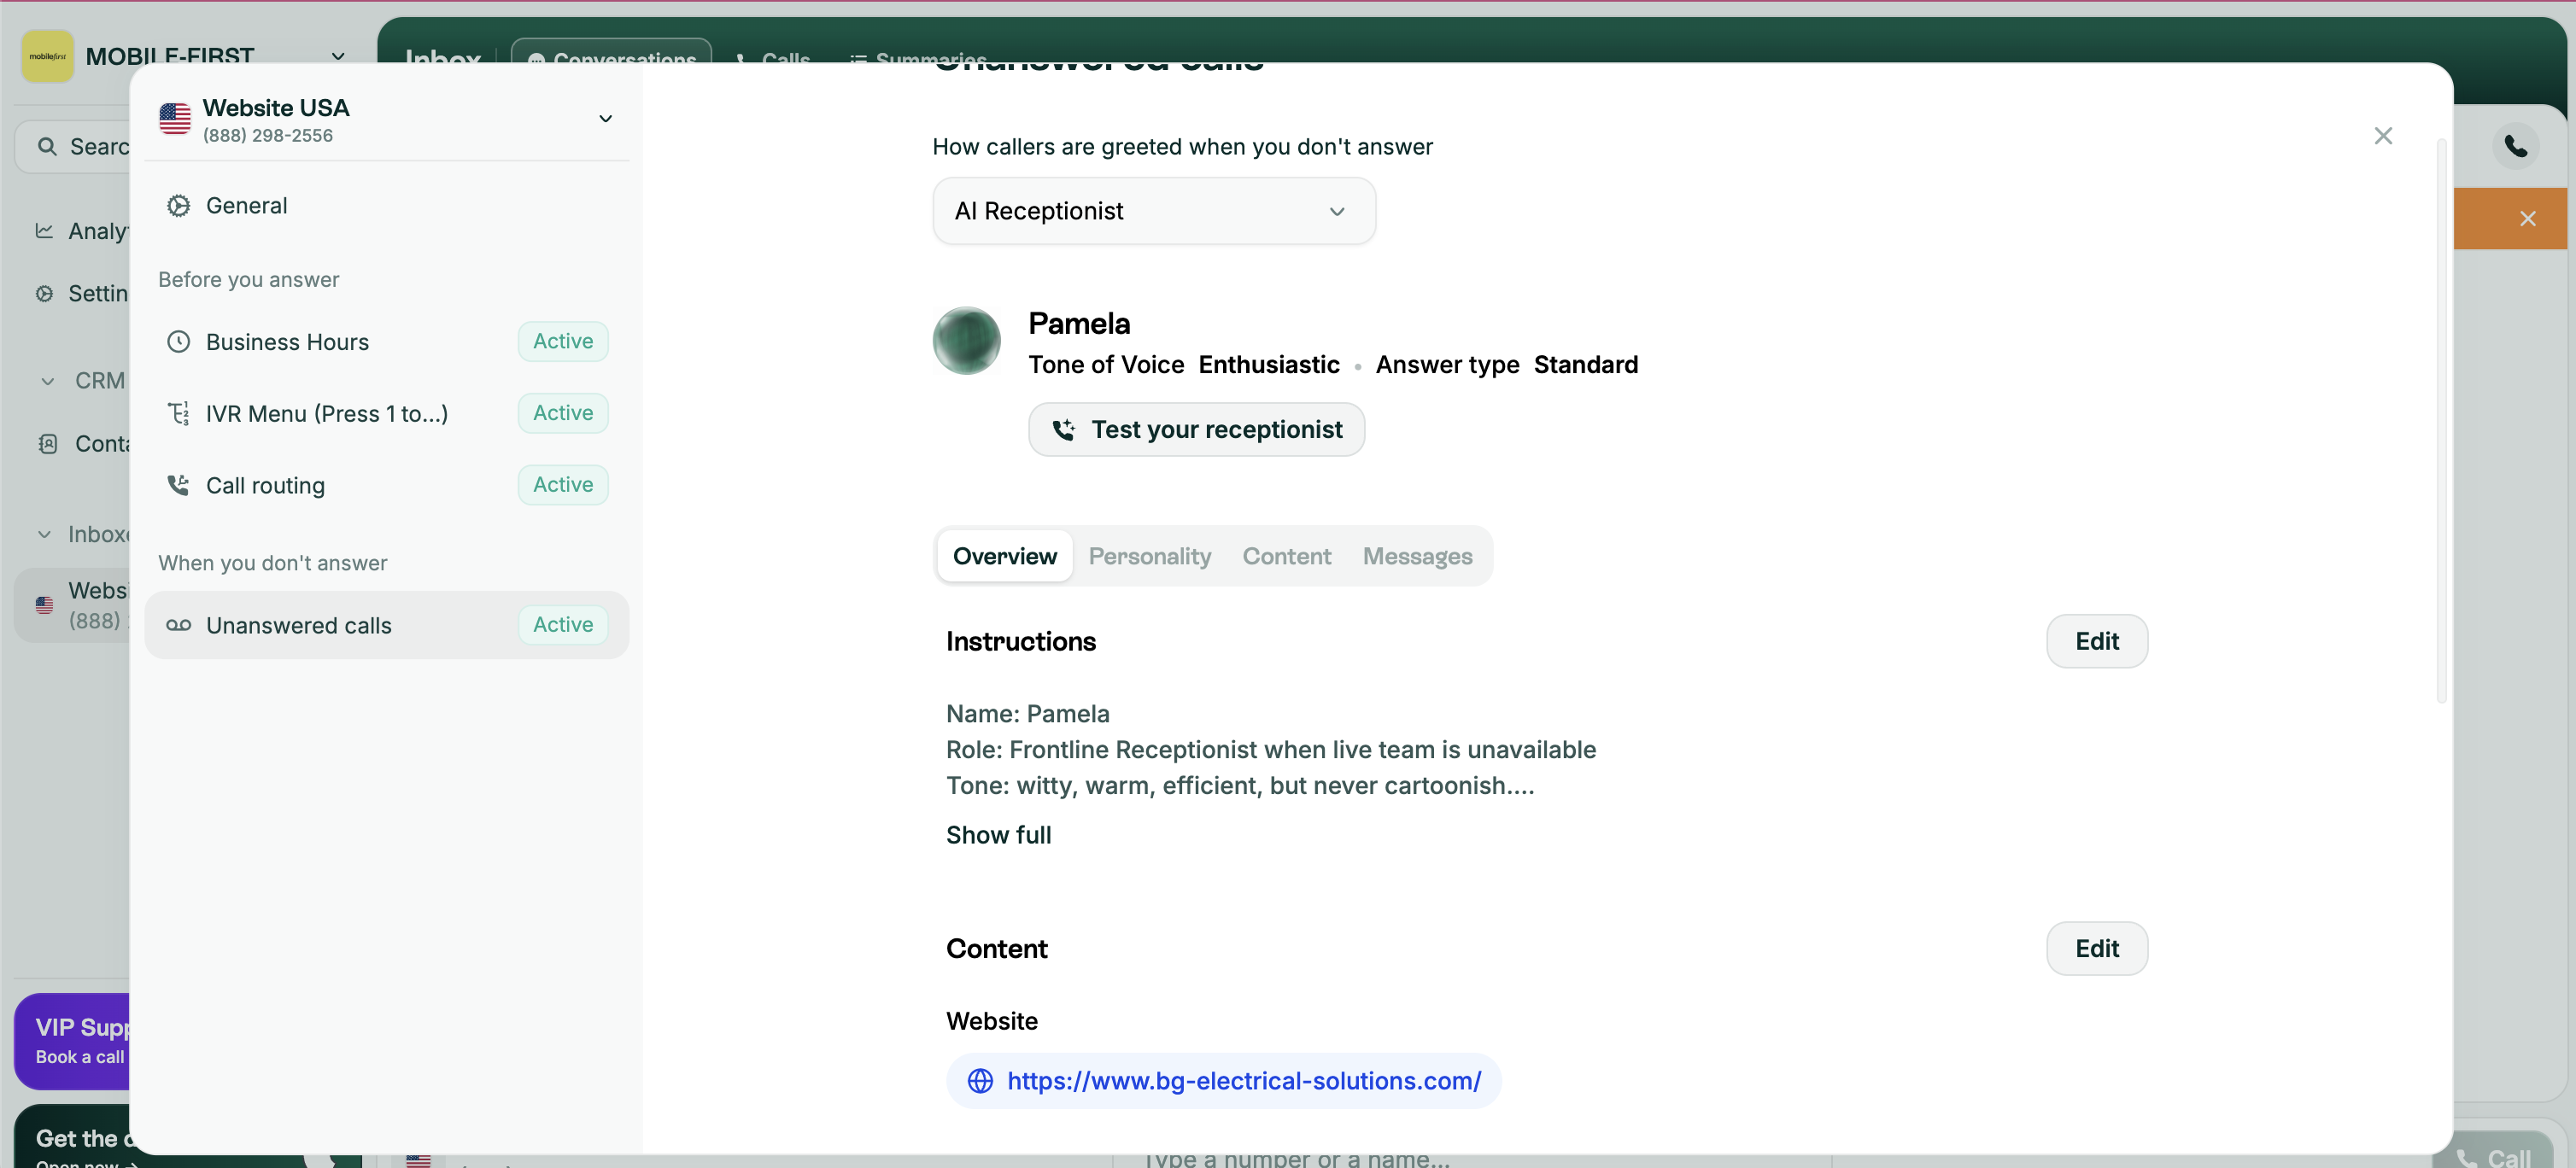Viewport: 2576px width, 1168px height.
Task: Toggle the Call routing Active badge
Action: (562, 485)
